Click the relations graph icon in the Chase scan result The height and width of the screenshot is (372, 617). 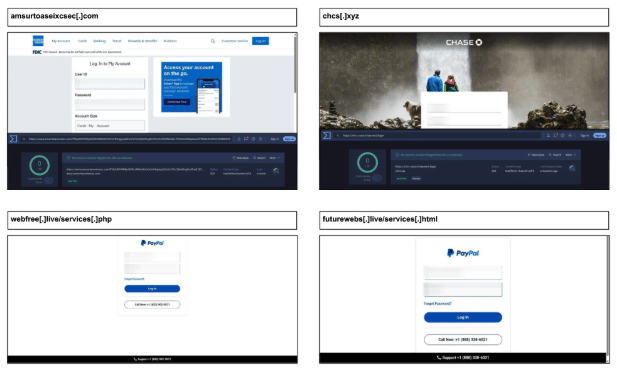[572, 168]
